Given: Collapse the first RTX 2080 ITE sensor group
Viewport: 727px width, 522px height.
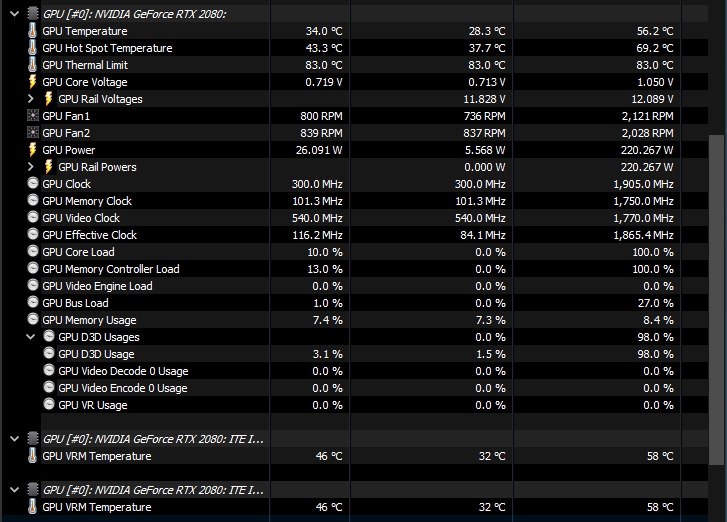Looking at the screenshot, I should (x=15, y=439).
